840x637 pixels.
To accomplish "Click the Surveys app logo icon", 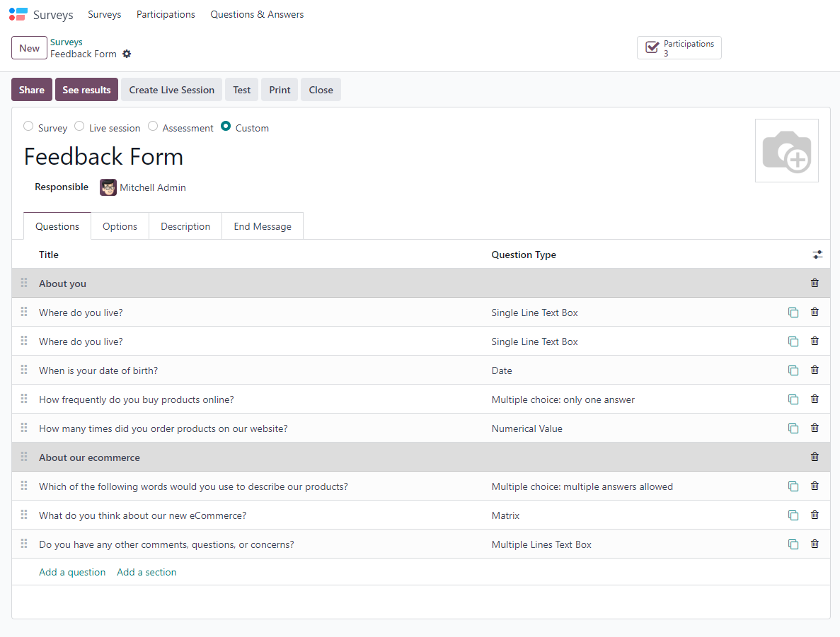I will [18, 15].
